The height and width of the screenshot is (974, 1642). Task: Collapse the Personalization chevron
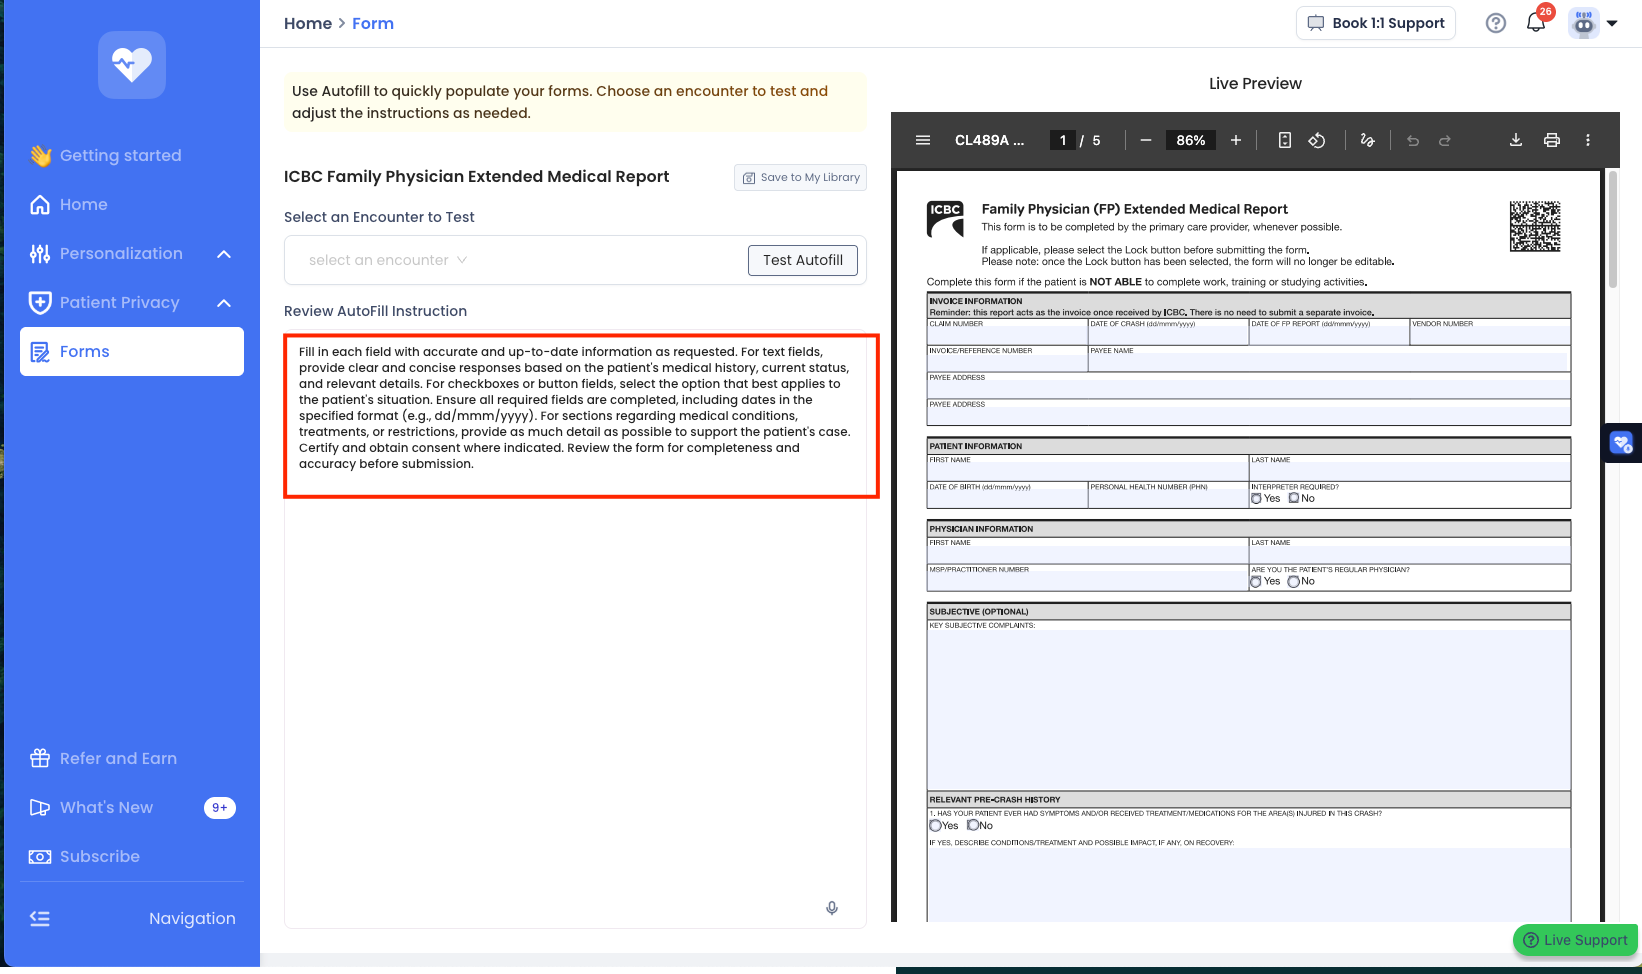224,254
